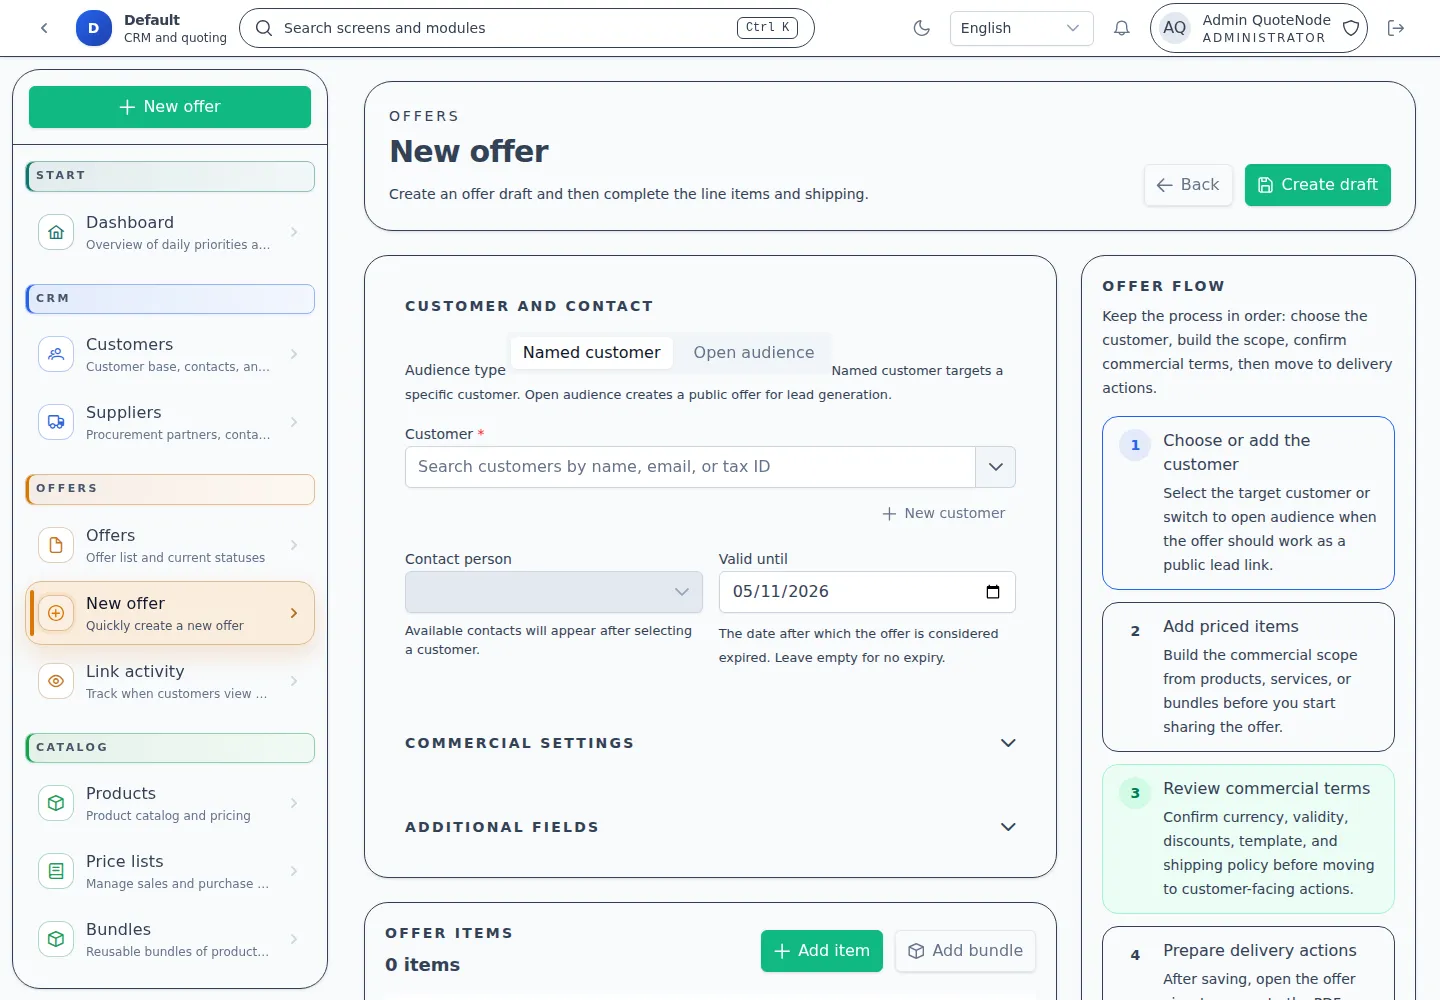The width and height of the screenshot is (1440, 1000).
Task: Toggle dark mode moon icon
Action: click(921, 28)
